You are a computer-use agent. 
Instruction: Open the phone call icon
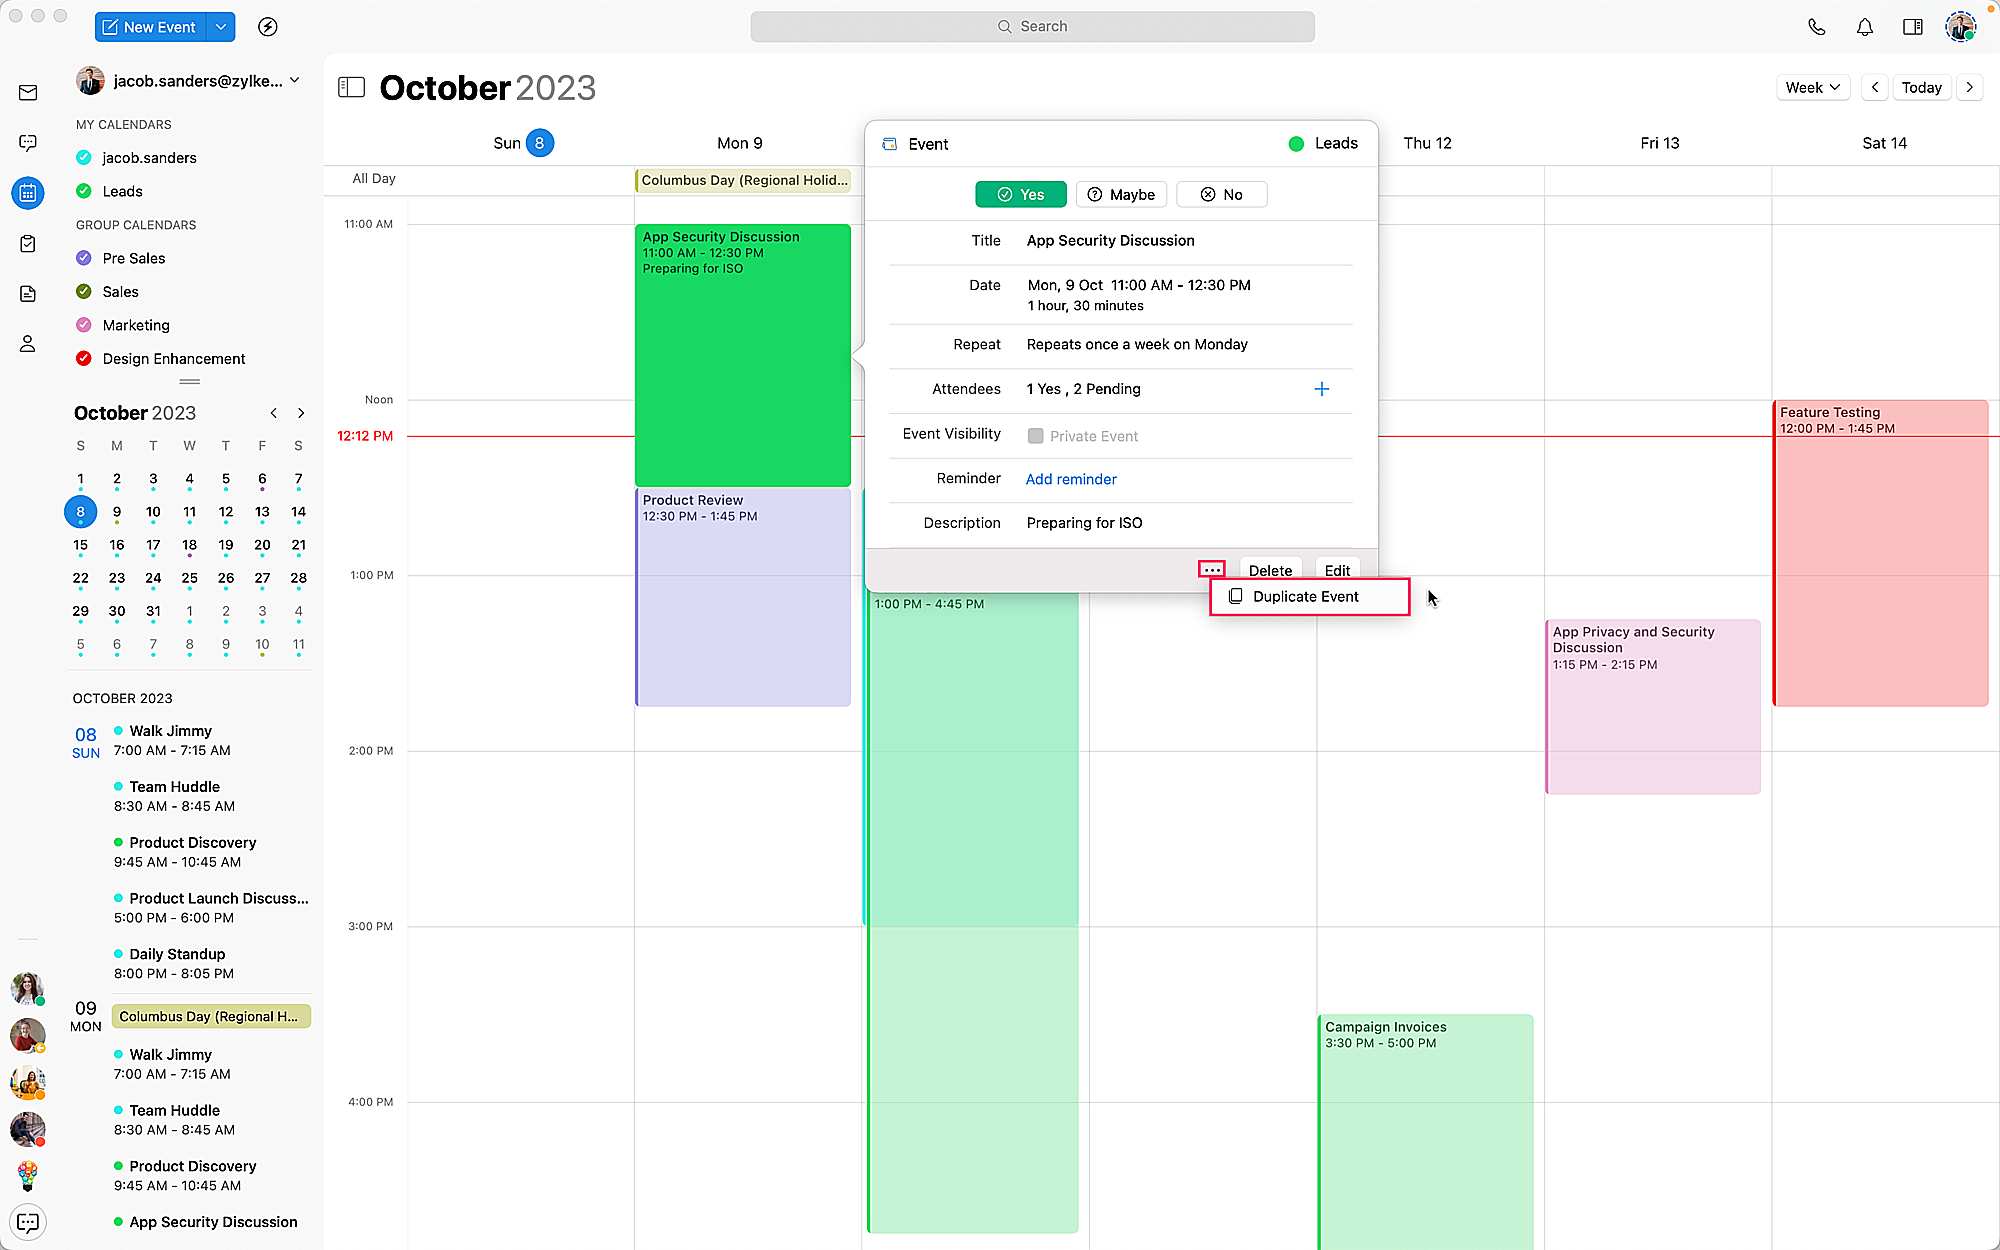coord(1816,27)
